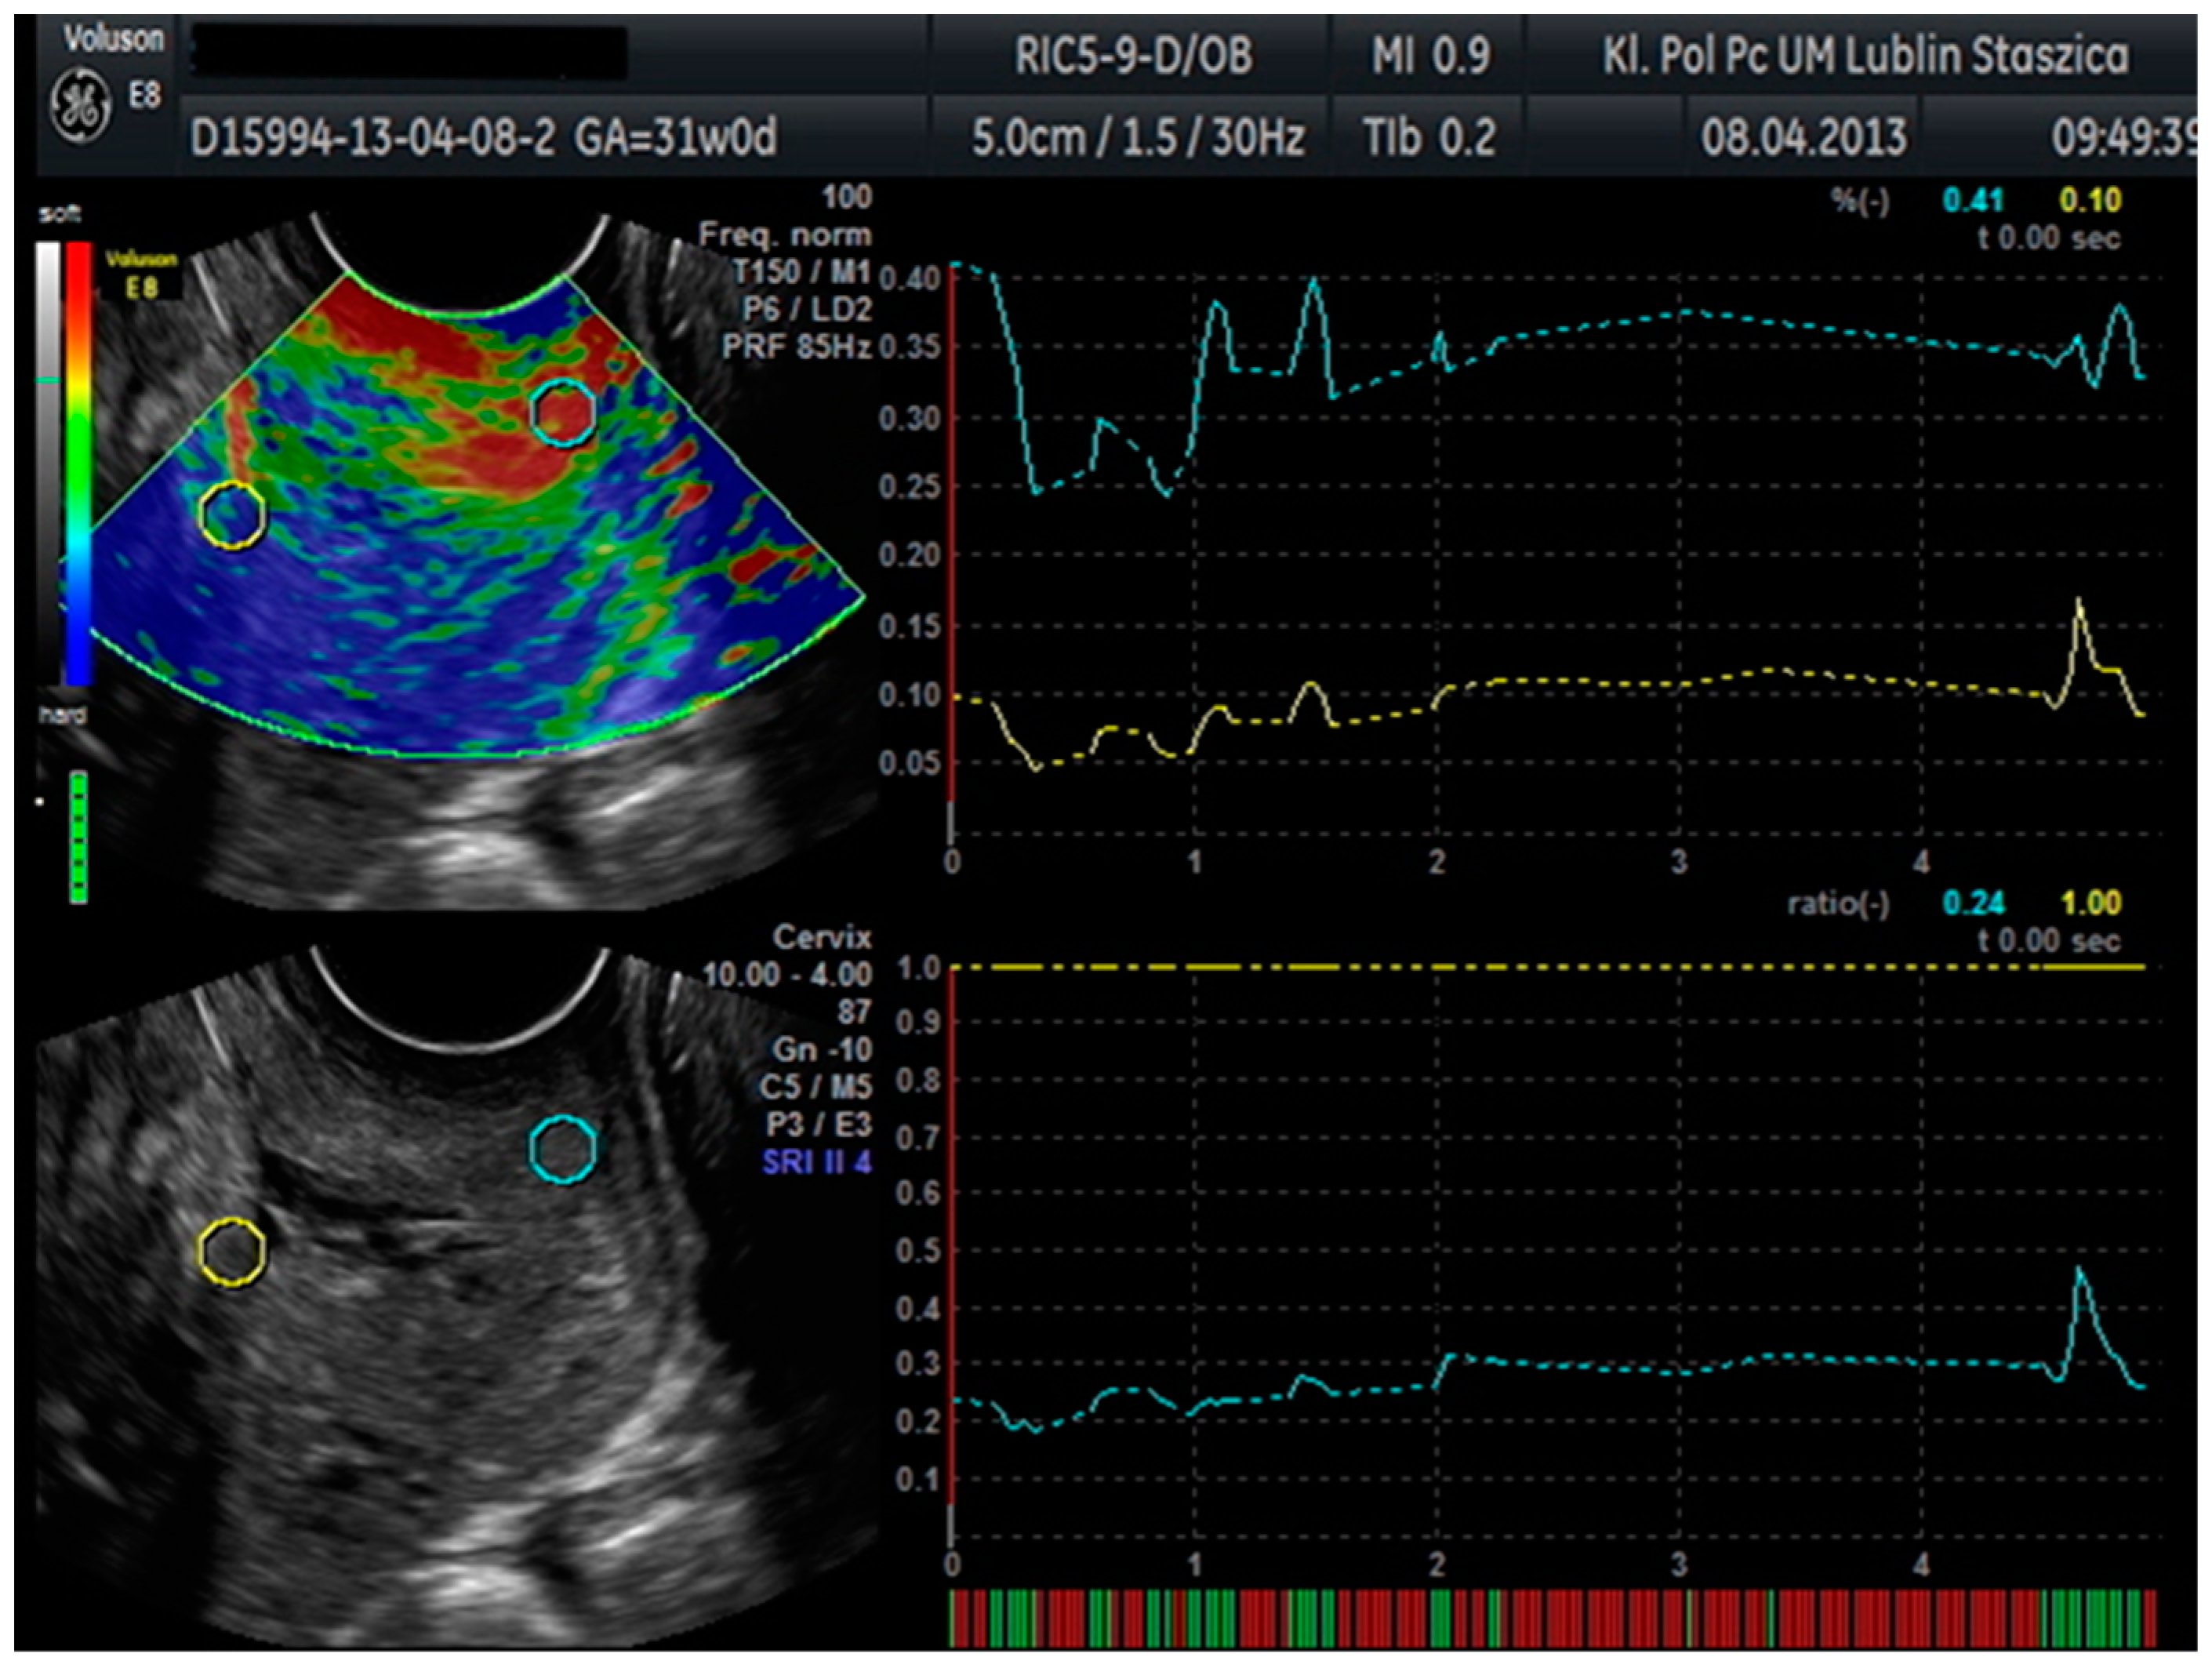Click the TIb 0.2 header cell
The image size is (2212, 1668).
[x=1431, y=137]
